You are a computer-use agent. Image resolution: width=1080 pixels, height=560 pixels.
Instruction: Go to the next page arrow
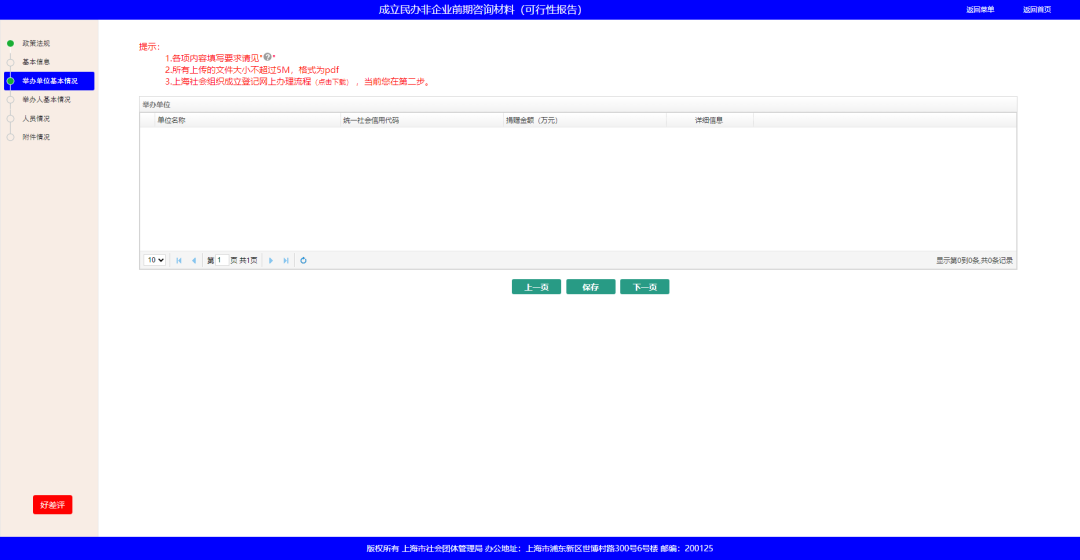(x=271, y=260)
